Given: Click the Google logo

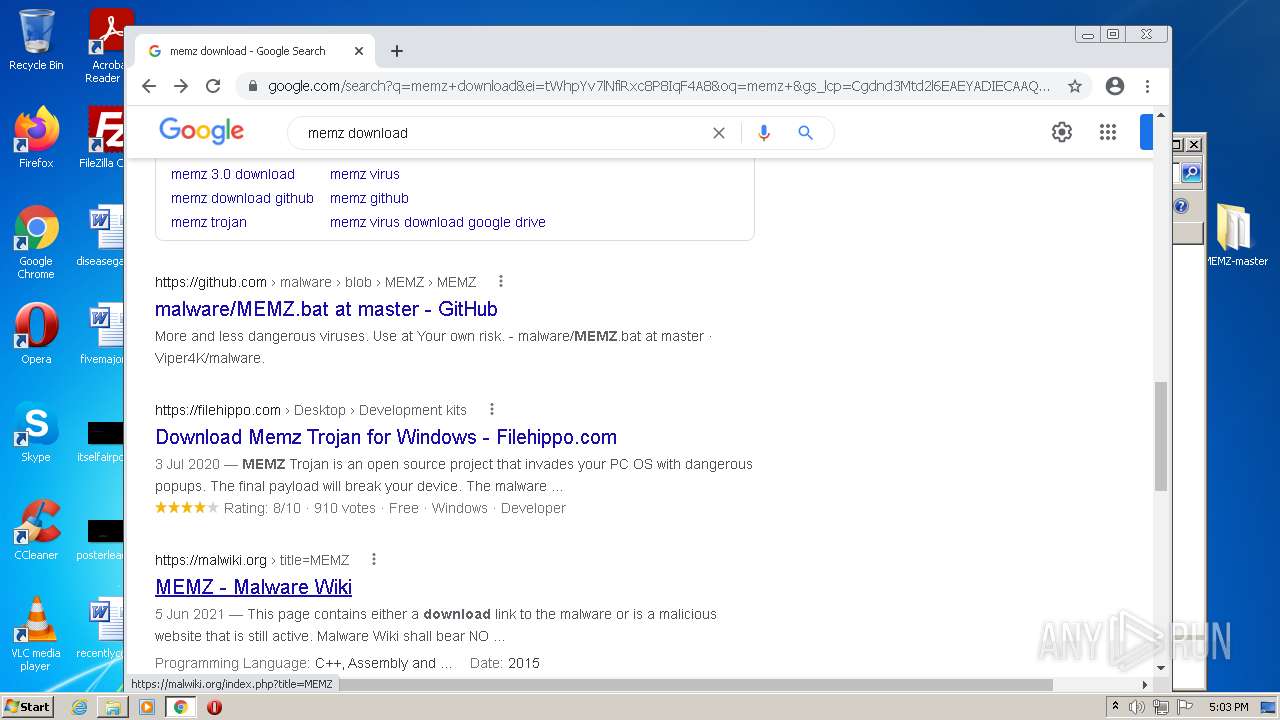Looking at the screenshot, I should (201, 131).
